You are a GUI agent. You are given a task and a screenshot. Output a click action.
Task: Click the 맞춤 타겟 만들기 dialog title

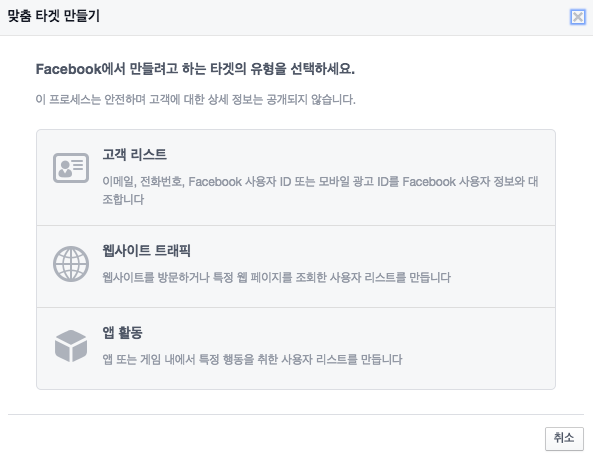tap(54, 16)
